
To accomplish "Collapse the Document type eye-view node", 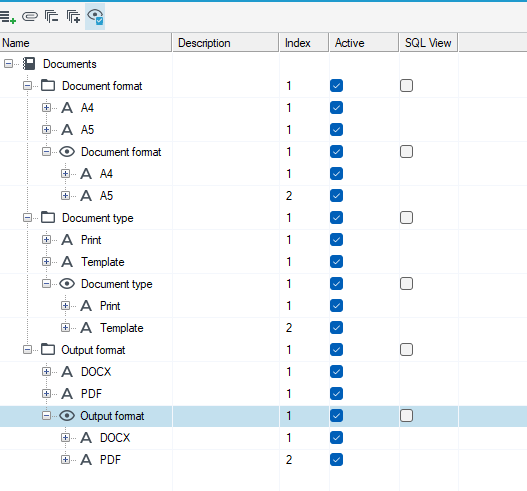I will (46, 284).
